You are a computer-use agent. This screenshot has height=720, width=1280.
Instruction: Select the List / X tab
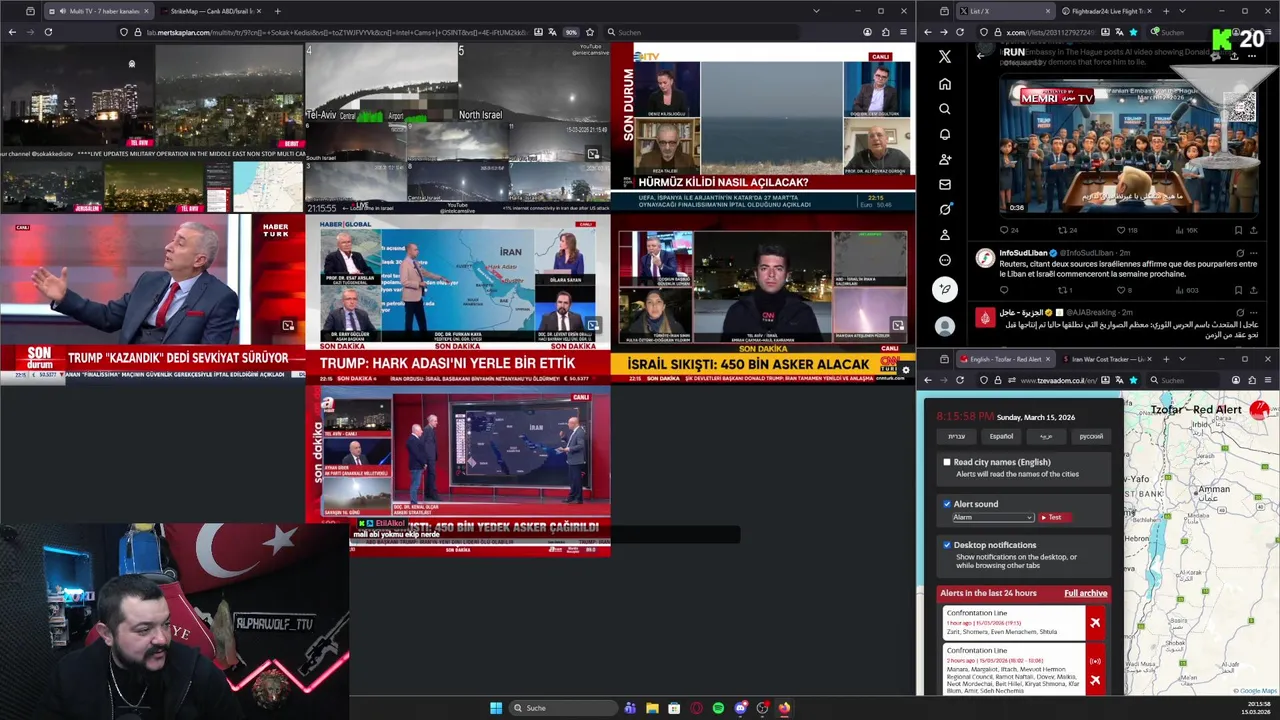pos(1004,11)
